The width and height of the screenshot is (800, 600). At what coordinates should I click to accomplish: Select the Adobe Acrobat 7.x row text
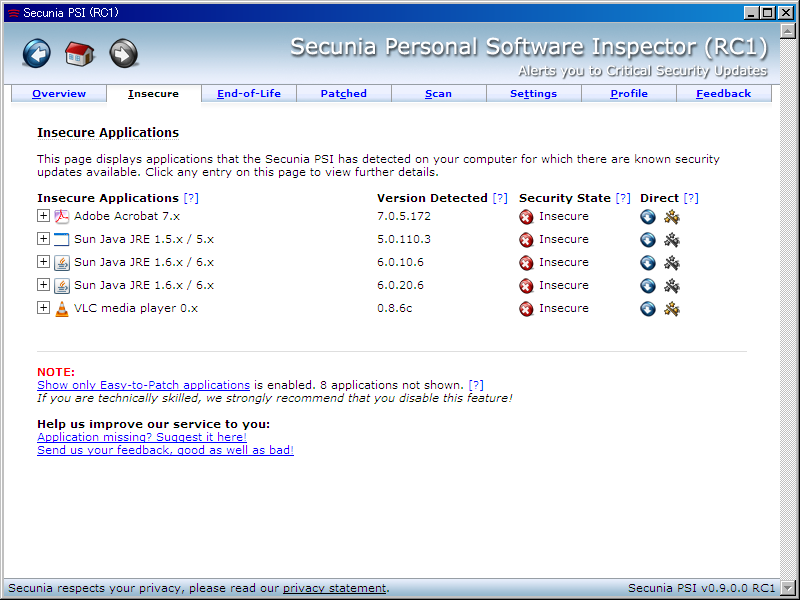(x=127, y=216)
